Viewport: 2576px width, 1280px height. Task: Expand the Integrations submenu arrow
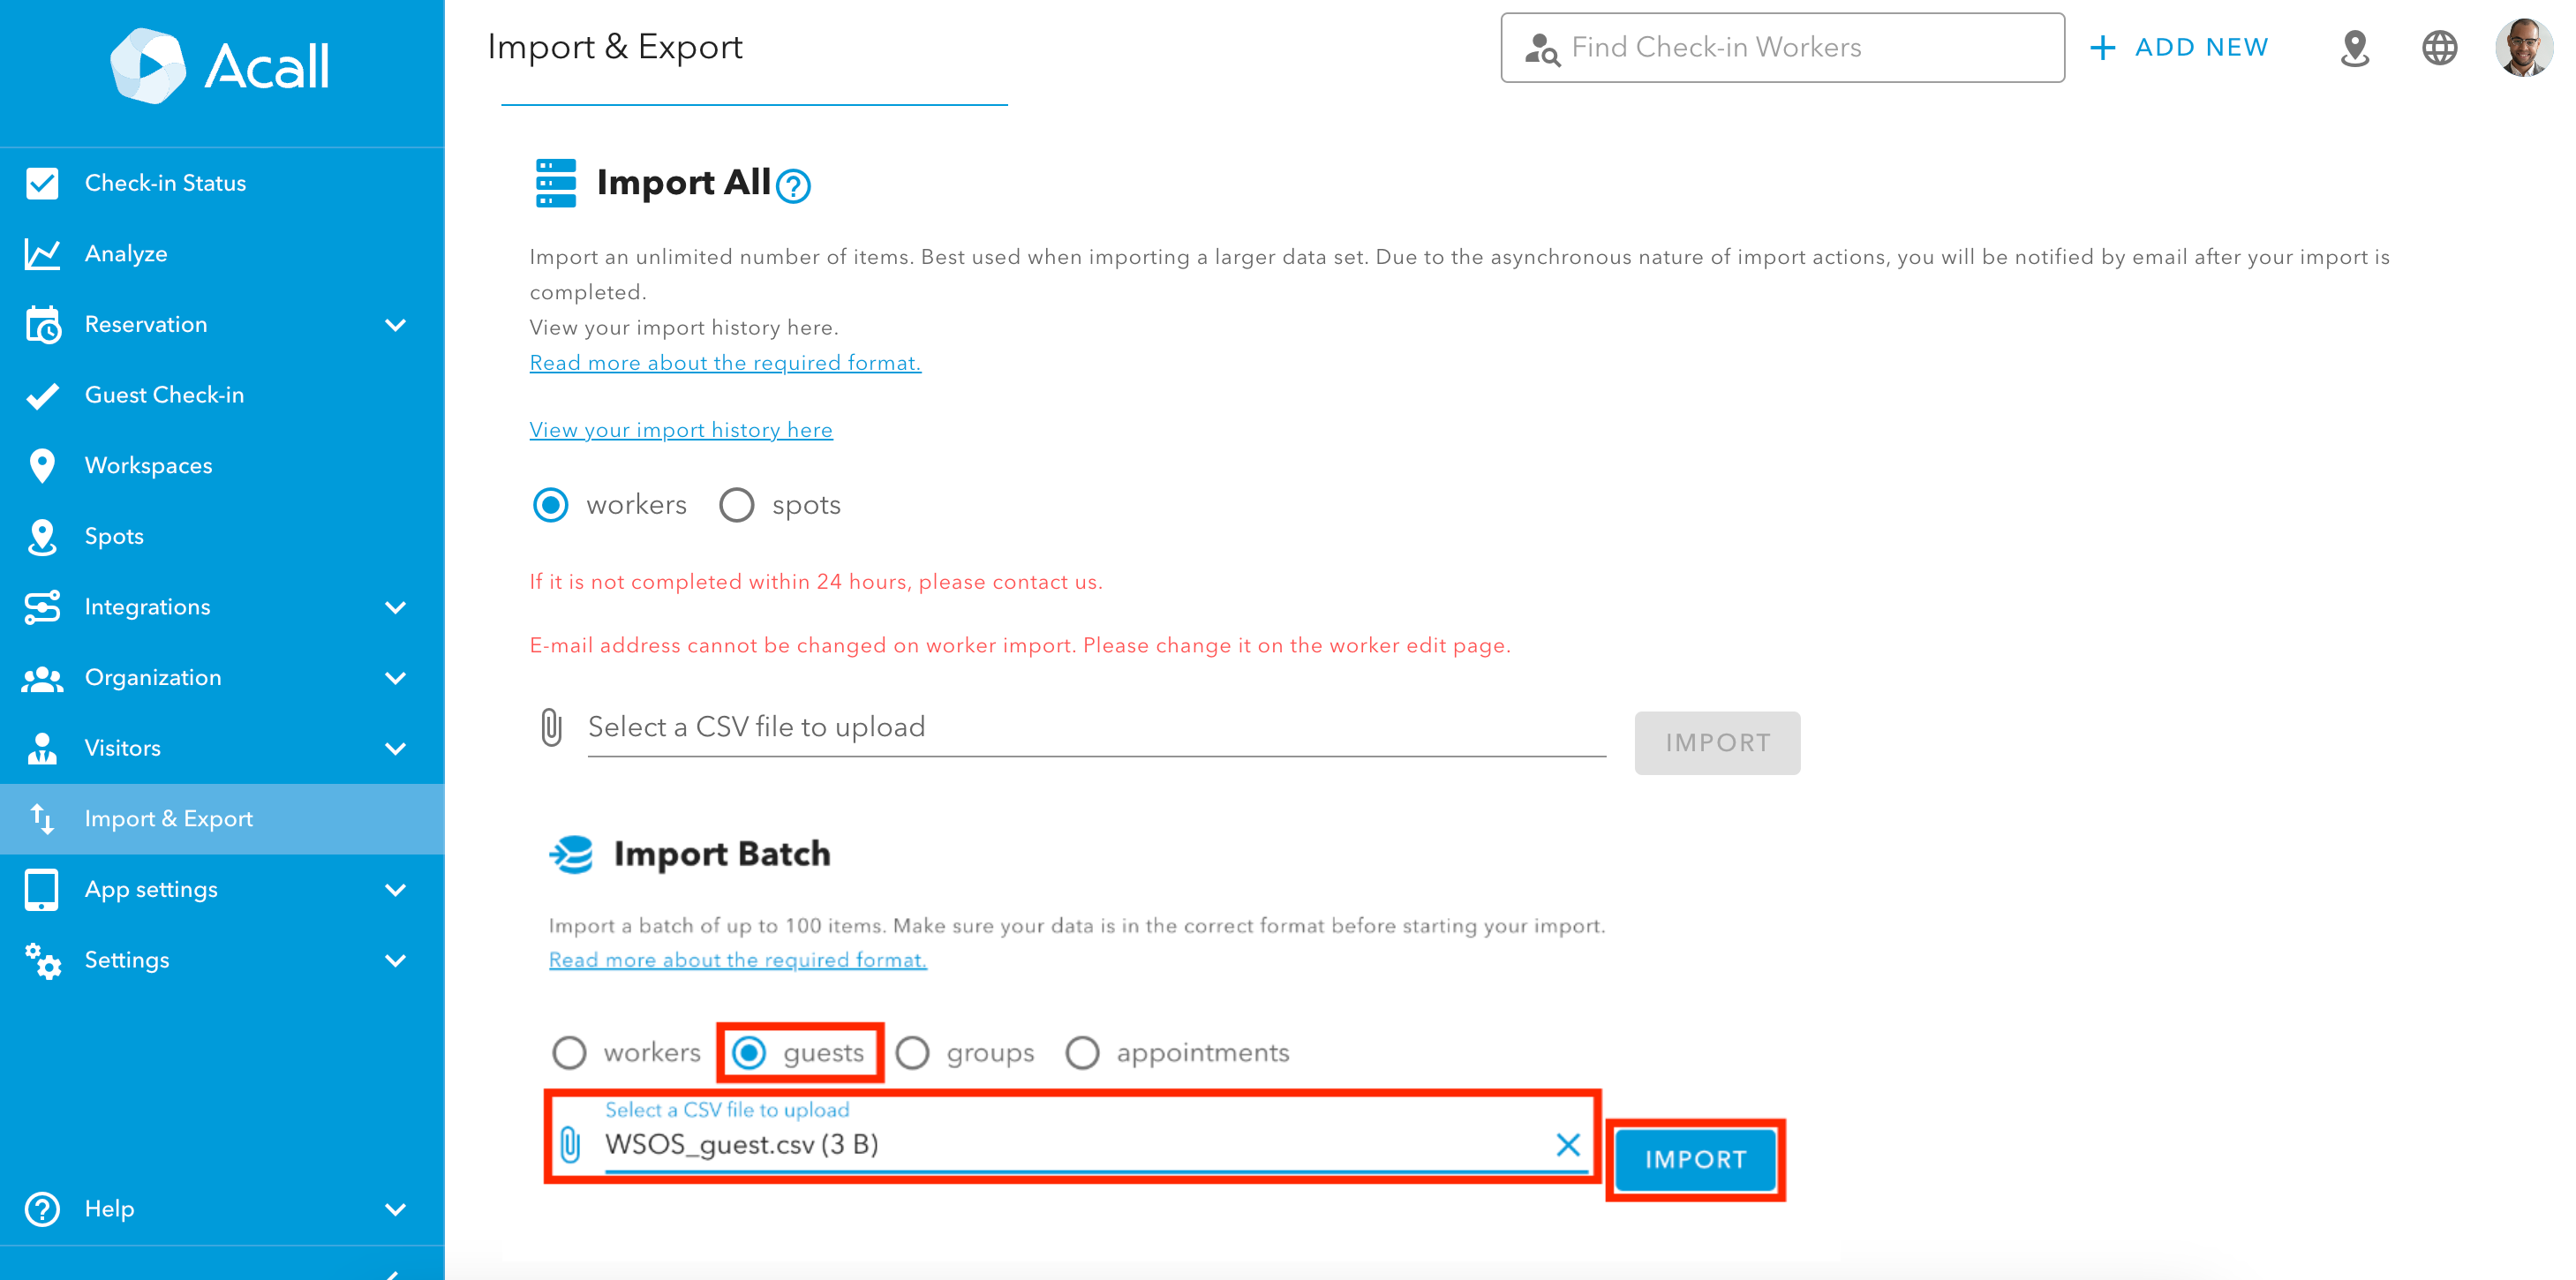(396, 607)
